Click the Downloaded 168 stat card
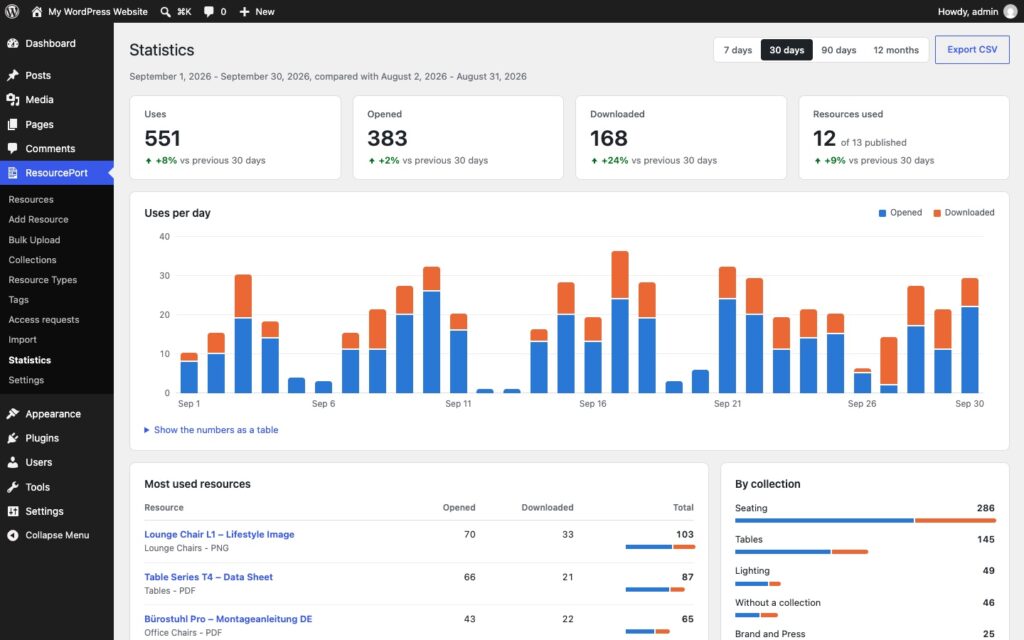 [680, 137]
